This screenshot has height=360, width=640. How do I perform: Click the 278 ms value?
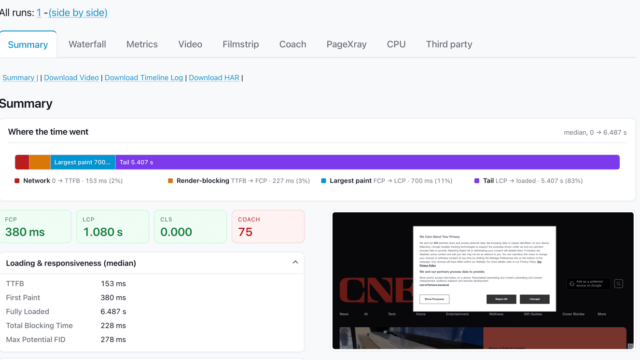(x=113, y=339)
